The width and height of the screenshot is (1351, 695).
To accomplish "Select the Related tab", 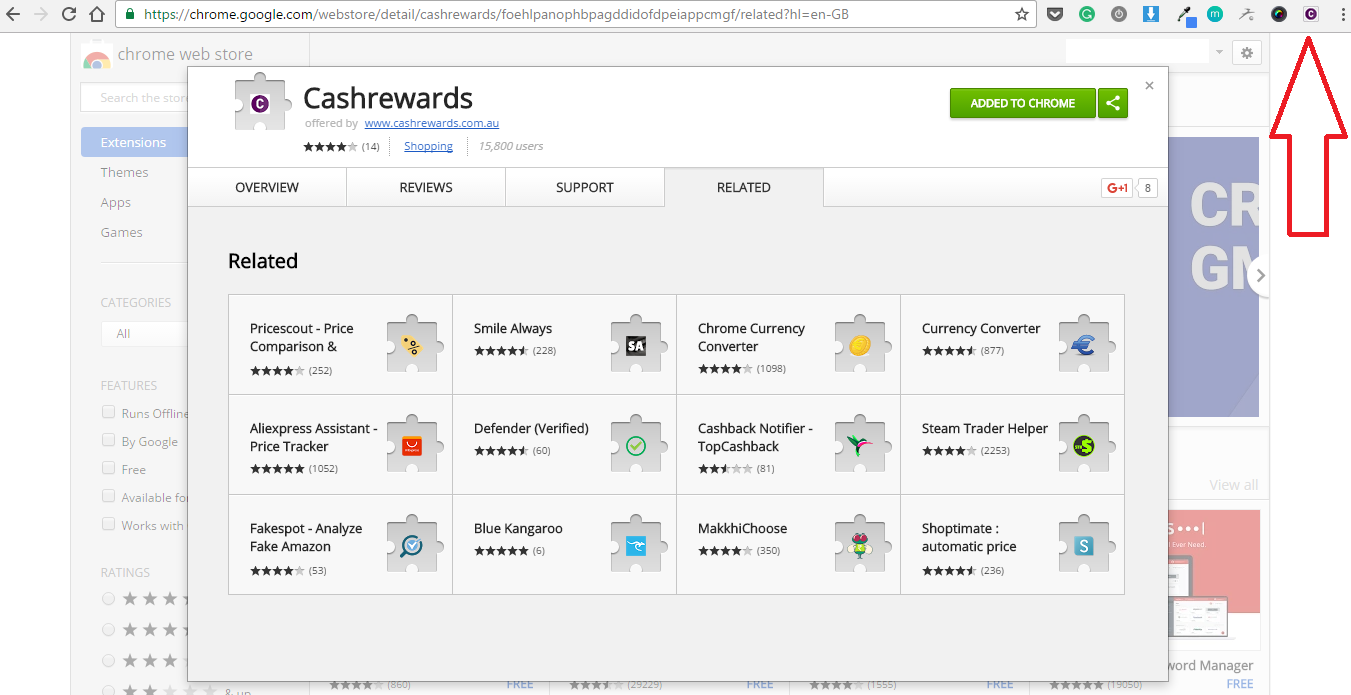I will 744,187.
